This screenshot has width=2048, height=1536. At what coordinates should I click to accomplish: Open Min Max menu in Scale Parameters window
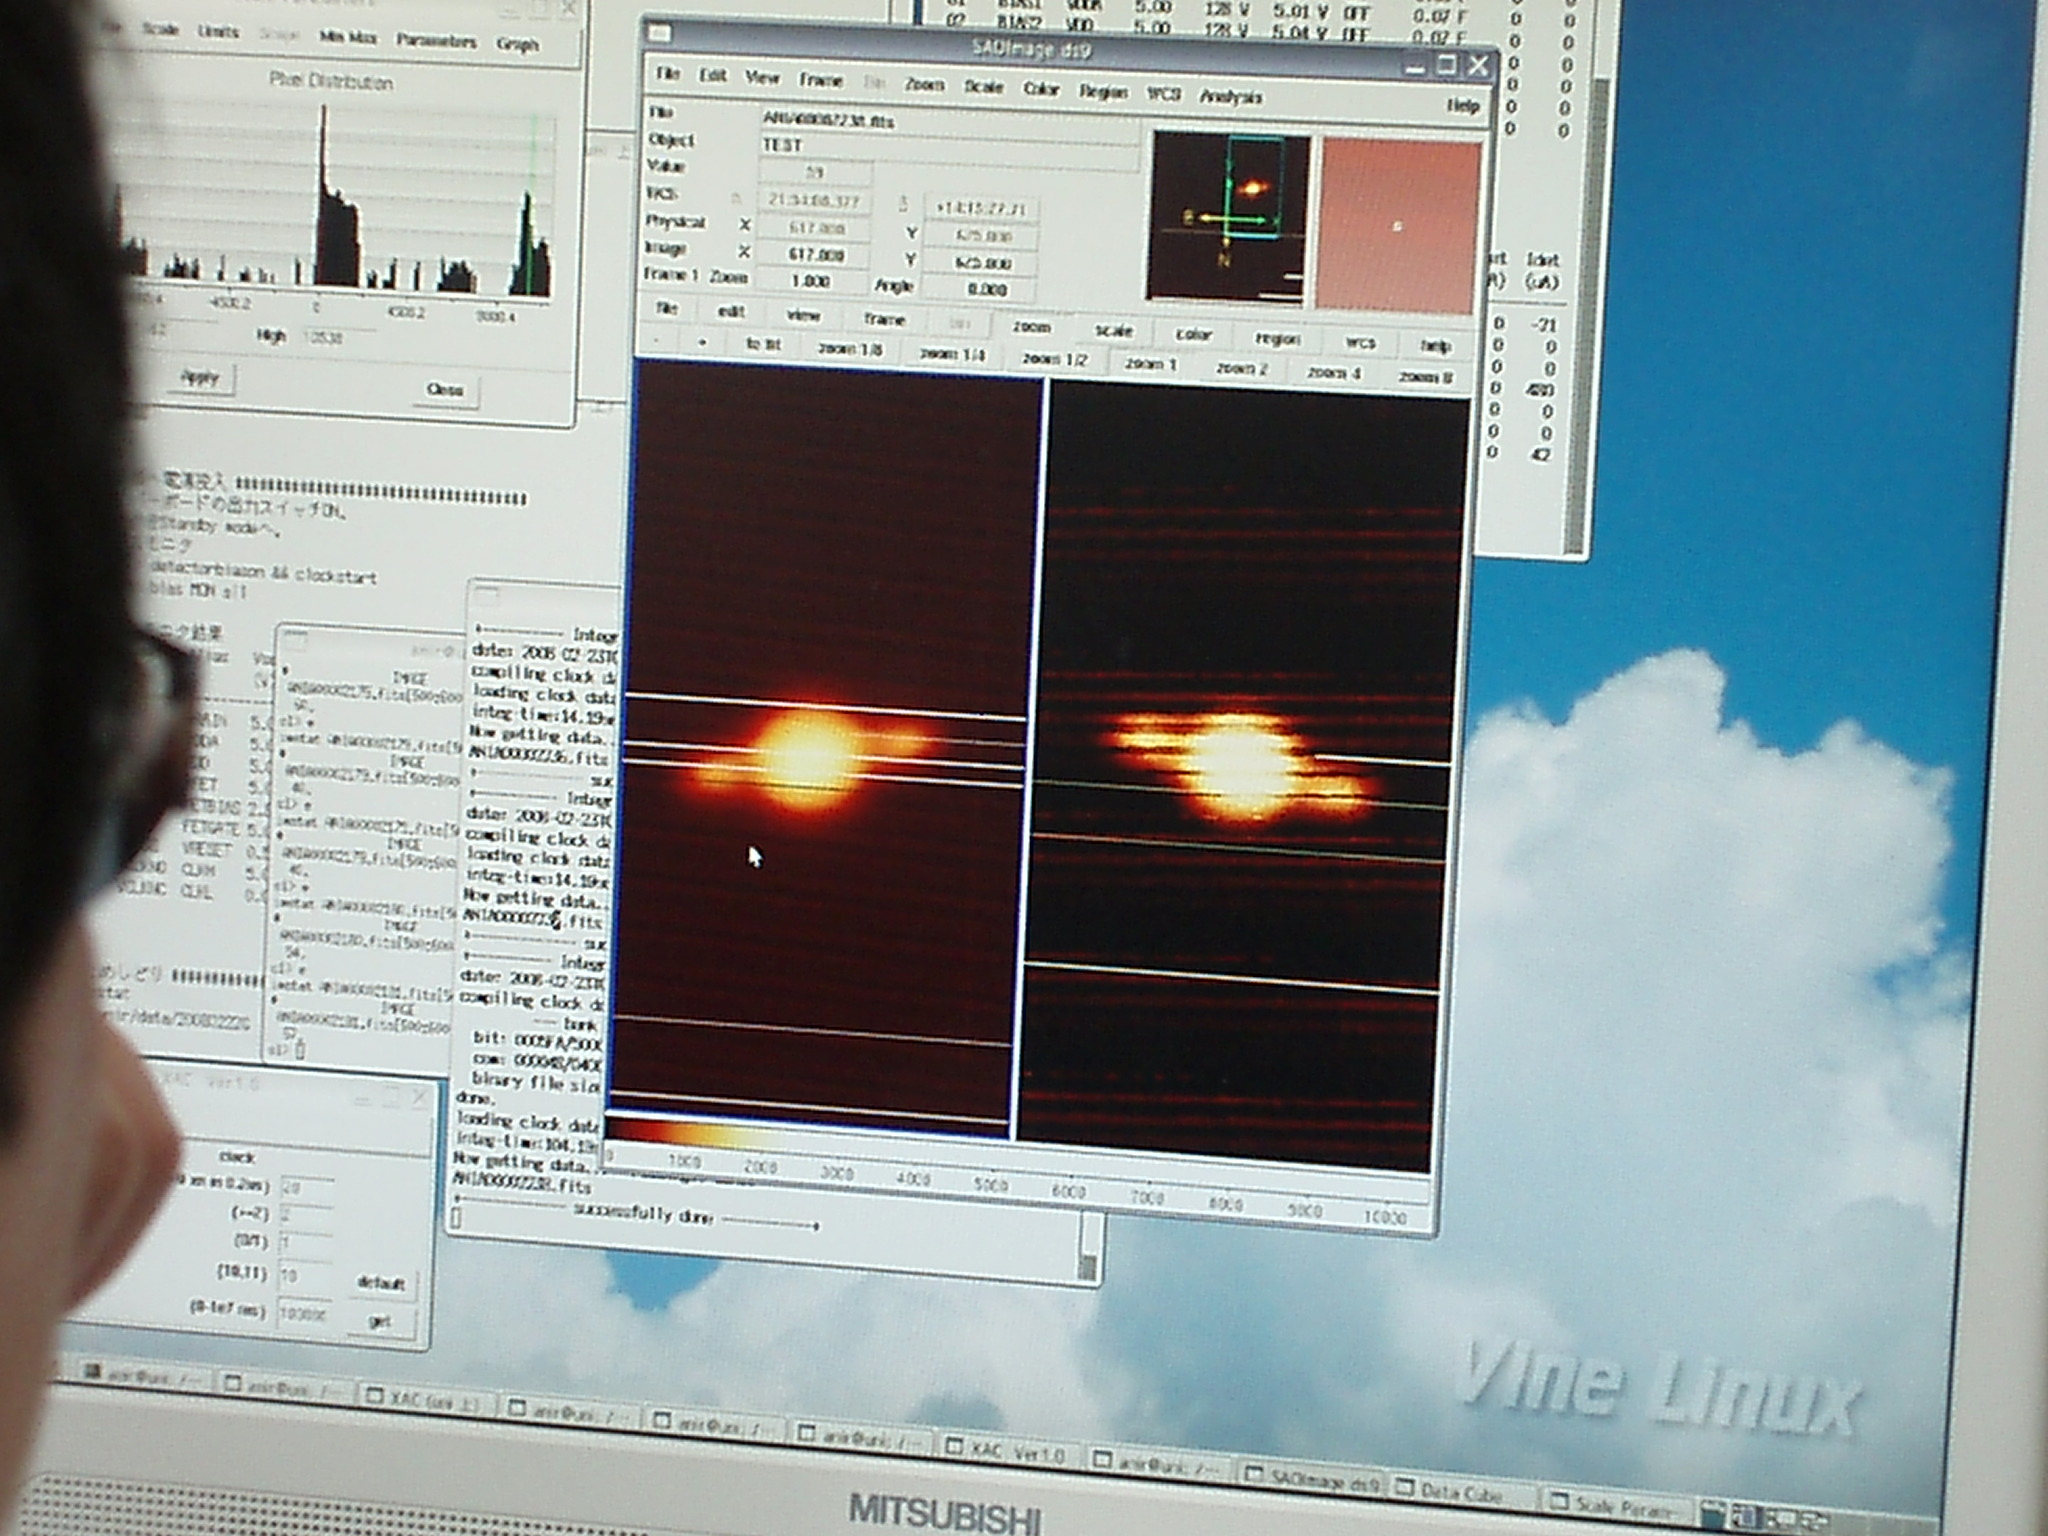point(348,37)
